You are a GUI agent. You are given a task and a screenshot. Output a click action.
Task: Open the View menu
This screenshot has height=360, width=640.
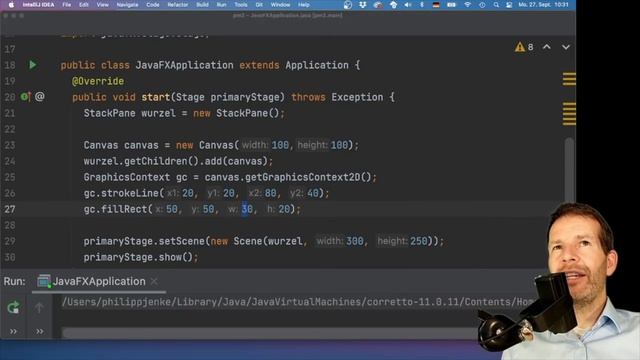(102, 5)
